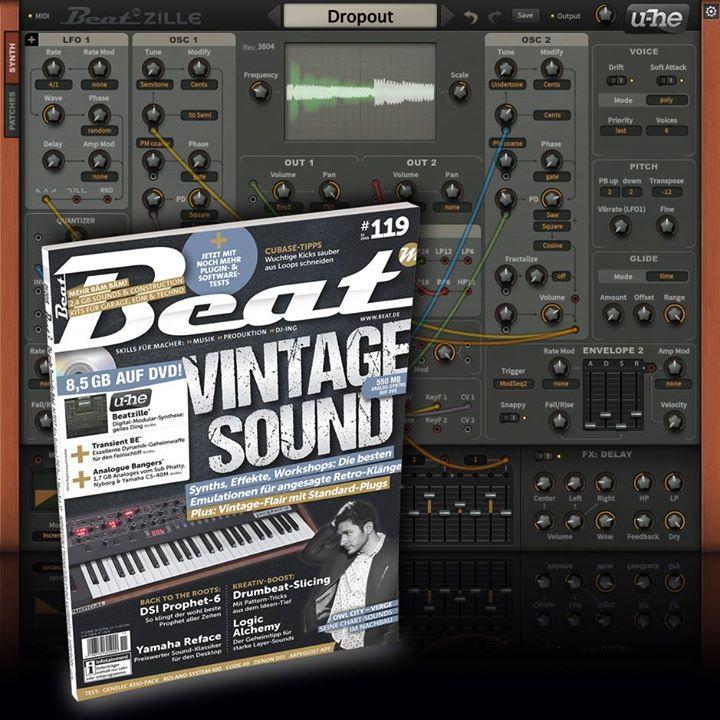The height and width of the screenshot is (720, 720).
Task: Open OSC 2 Tune 'Undertone' dropdown
Action: (507, 84)
